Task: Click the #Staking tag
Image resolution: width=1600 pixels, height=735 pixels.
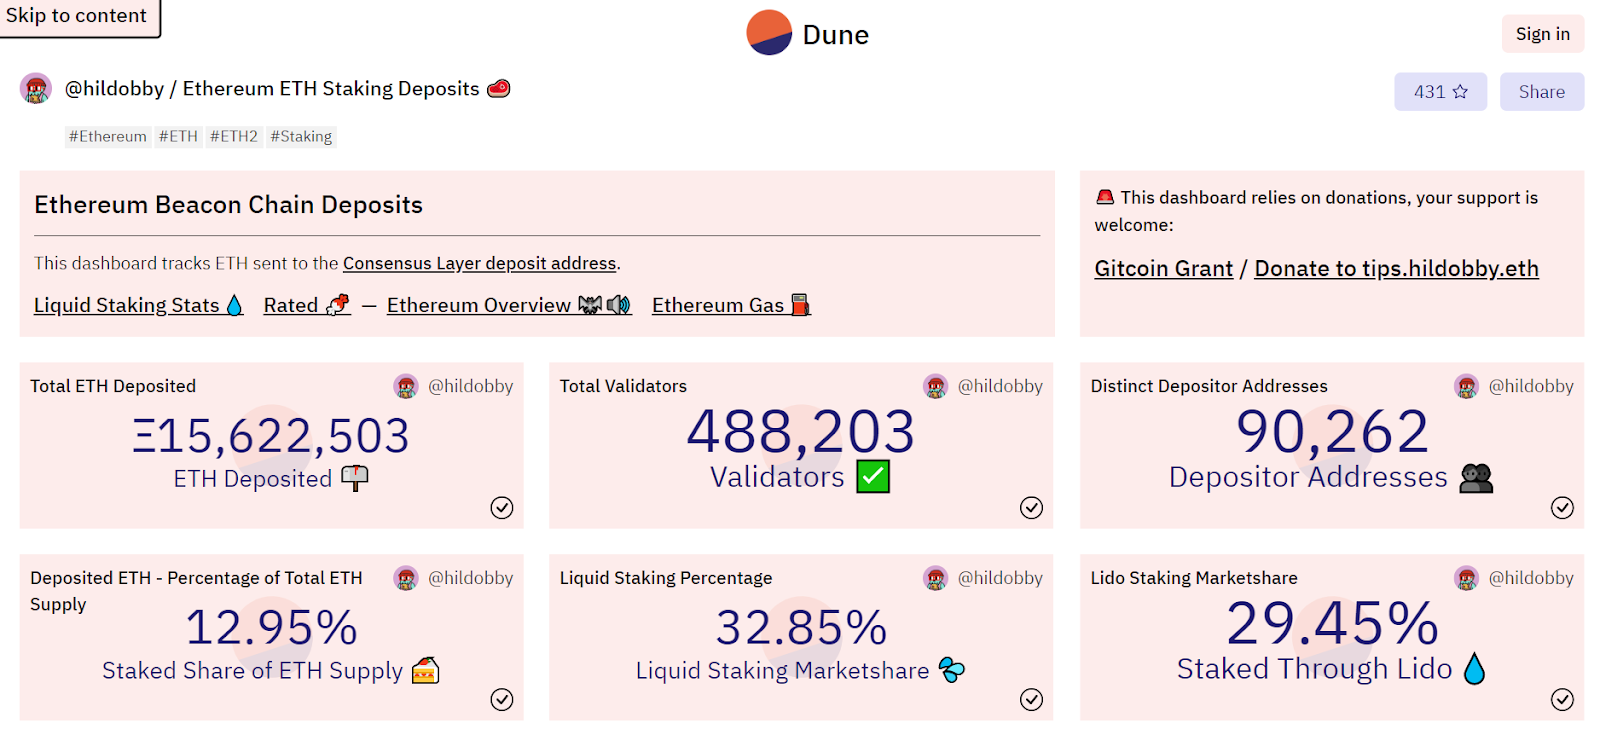Action: 301,137
